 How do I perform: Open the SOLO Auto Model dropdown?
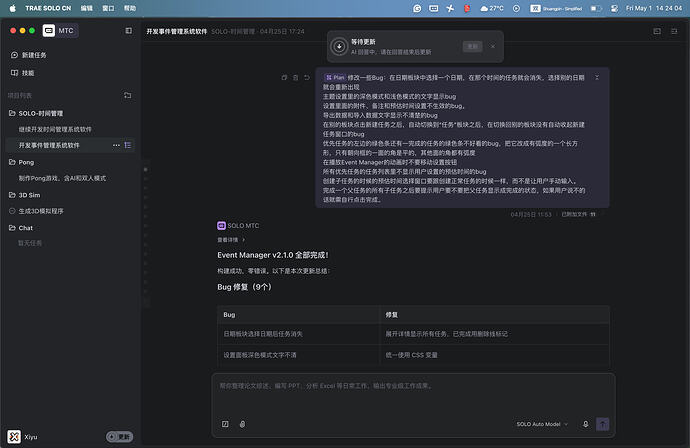542,424
